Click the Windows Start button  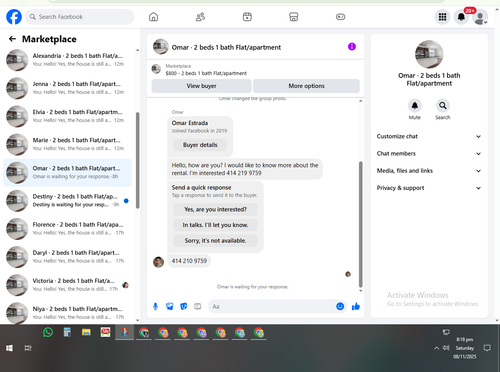coord(9,348)
